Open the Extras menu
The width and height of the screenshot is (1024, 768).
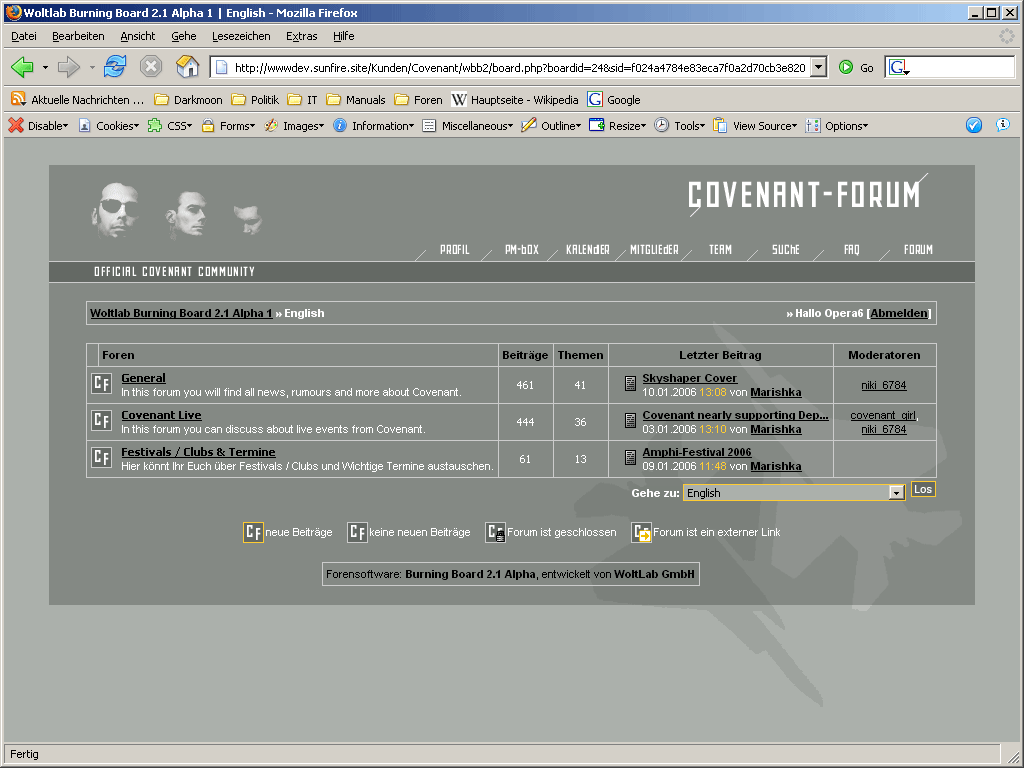tap(301, 36)
